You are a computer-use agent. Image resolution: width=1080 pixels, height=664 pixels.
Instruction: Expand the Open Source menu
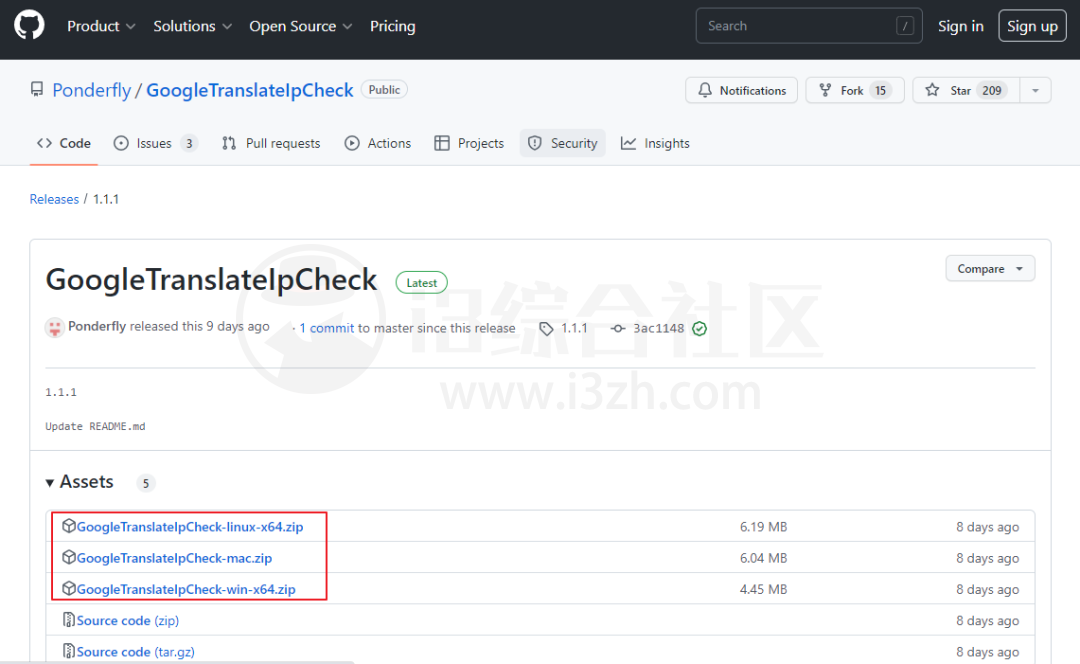tap(300, 26)
